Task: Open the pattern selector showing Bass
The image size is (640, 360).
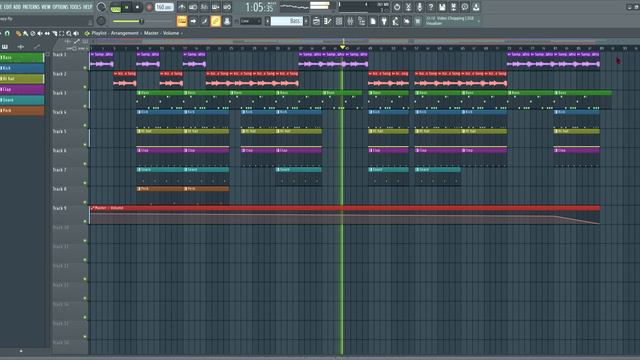Action: tap(287, 21)
